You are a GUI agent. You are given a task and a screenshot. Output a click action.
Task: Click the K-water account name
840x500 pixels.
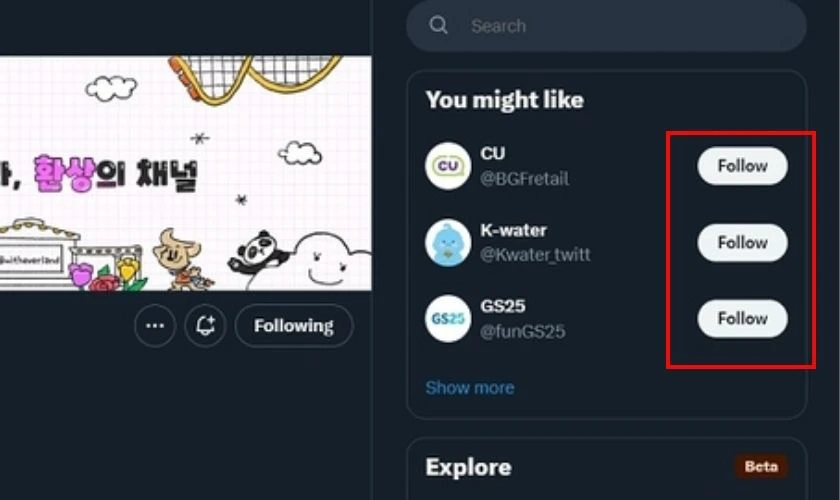tap(513, 230)
